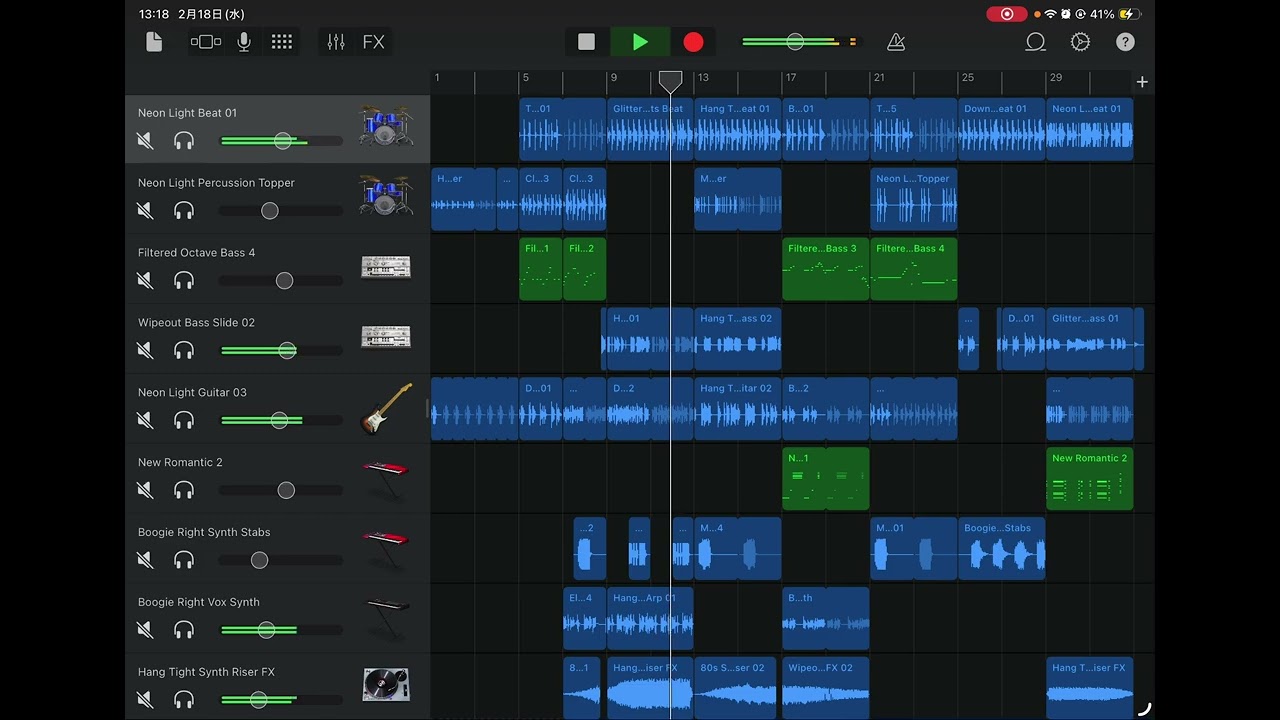Toggle the metronome icon
Viewport: 1280px width, 720px height.
[896, 42]
